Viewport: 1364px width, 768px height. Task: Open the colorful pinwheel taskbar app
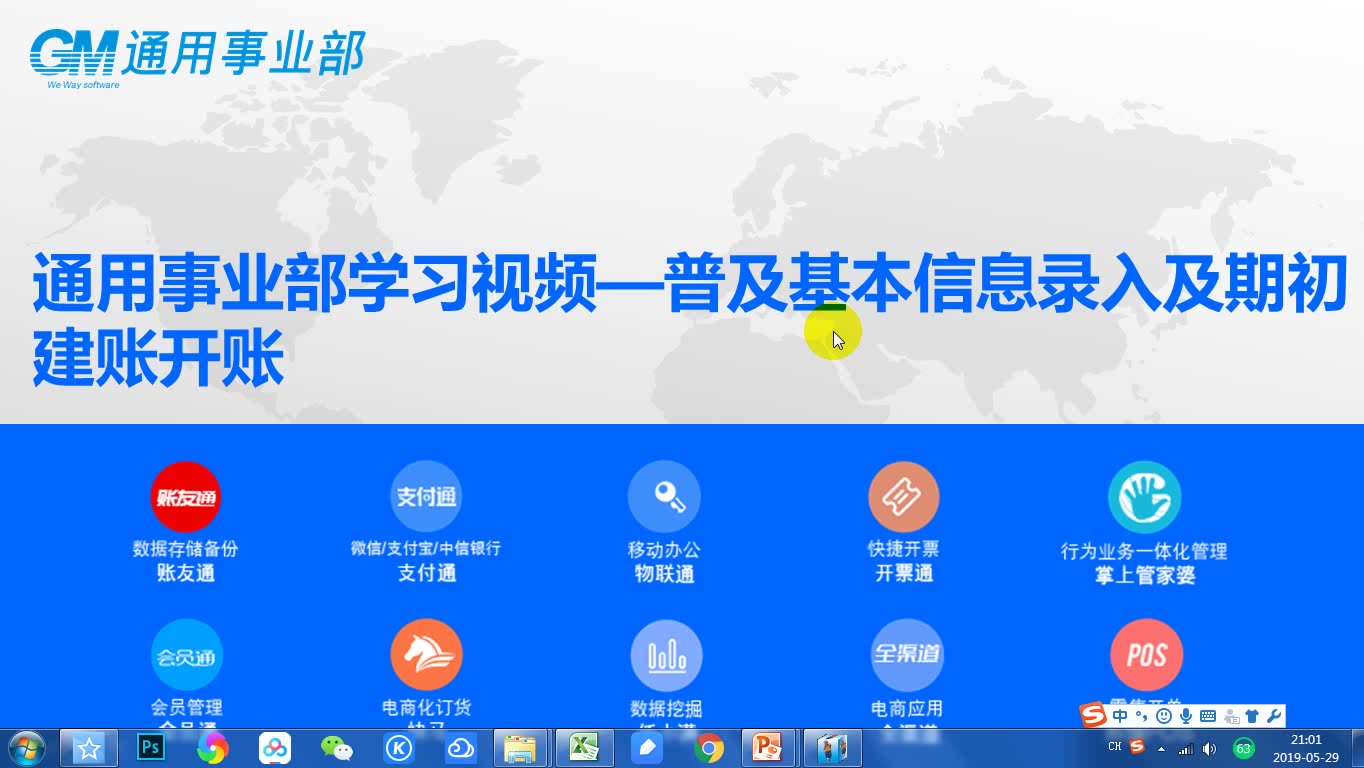[x=212, y=748]
